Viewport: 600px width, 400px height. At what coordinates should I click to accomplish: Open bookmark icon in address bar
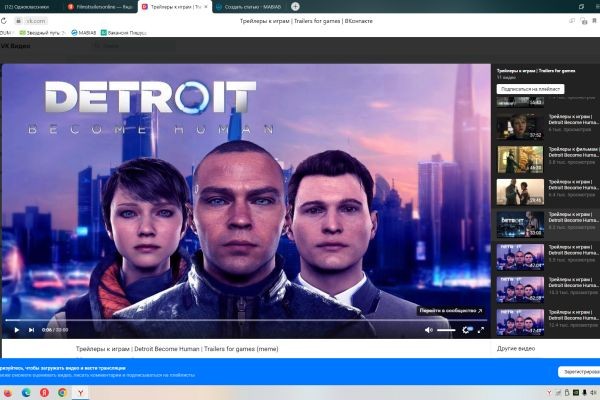595,21
